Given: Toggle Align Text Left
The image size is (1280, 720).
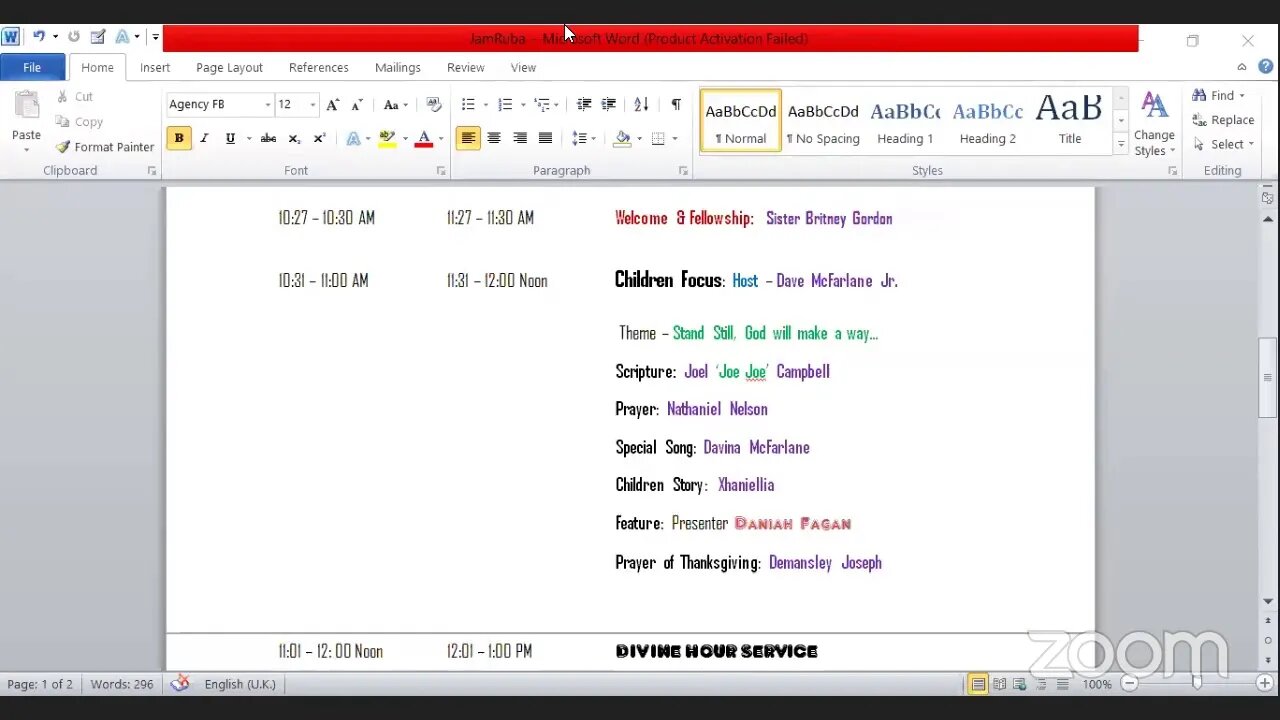Looking at the screenshot, I should (x=468, y=138).
